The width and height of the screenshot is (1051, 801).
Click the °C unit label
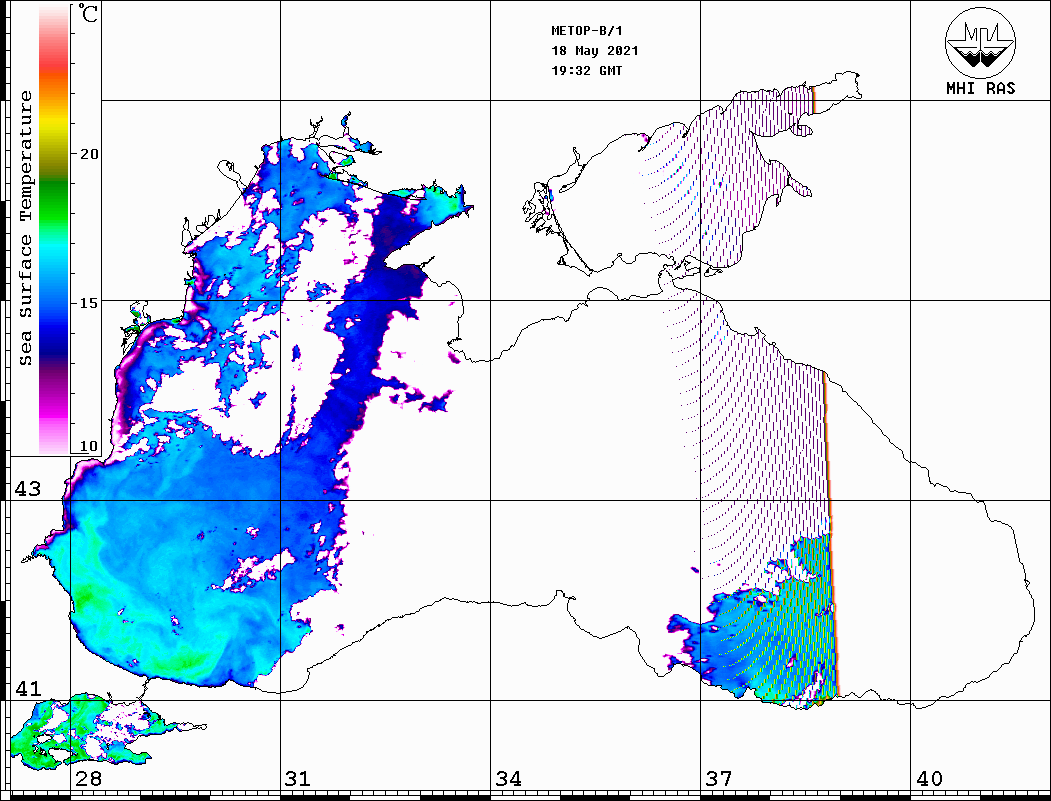click(x=88, y=13)
